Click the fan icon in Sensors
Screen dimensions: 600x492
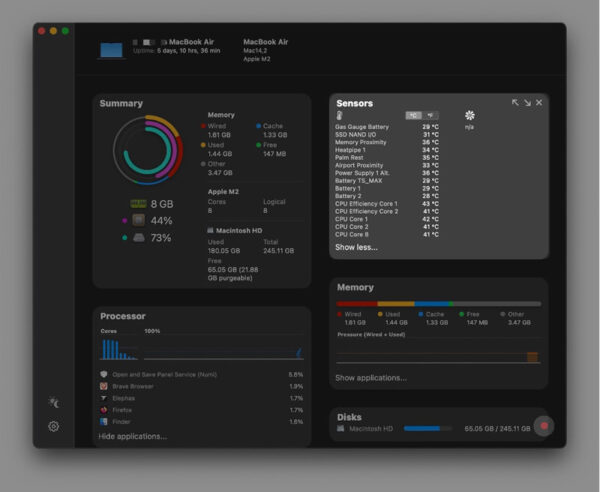click(470, 115)
